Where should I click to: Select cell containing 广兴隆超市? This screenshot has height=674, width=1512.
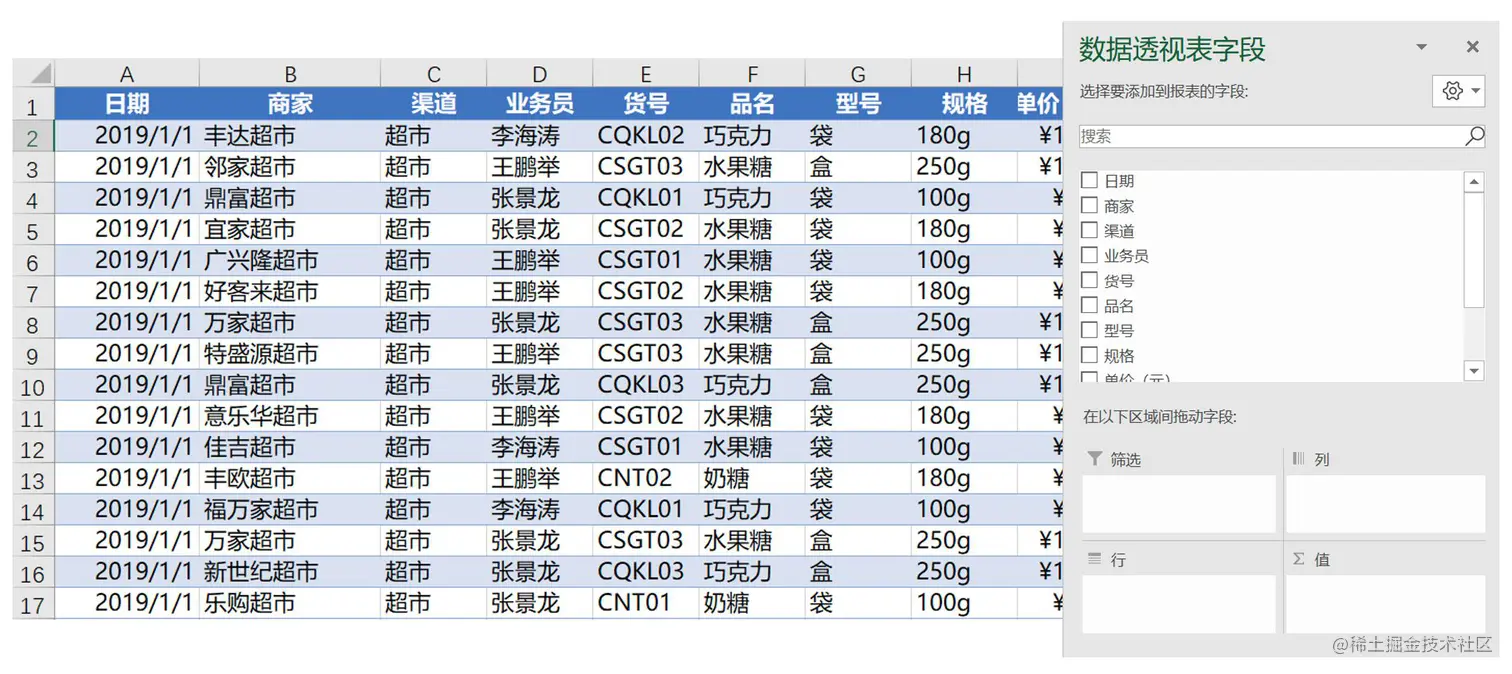(290, 260)
